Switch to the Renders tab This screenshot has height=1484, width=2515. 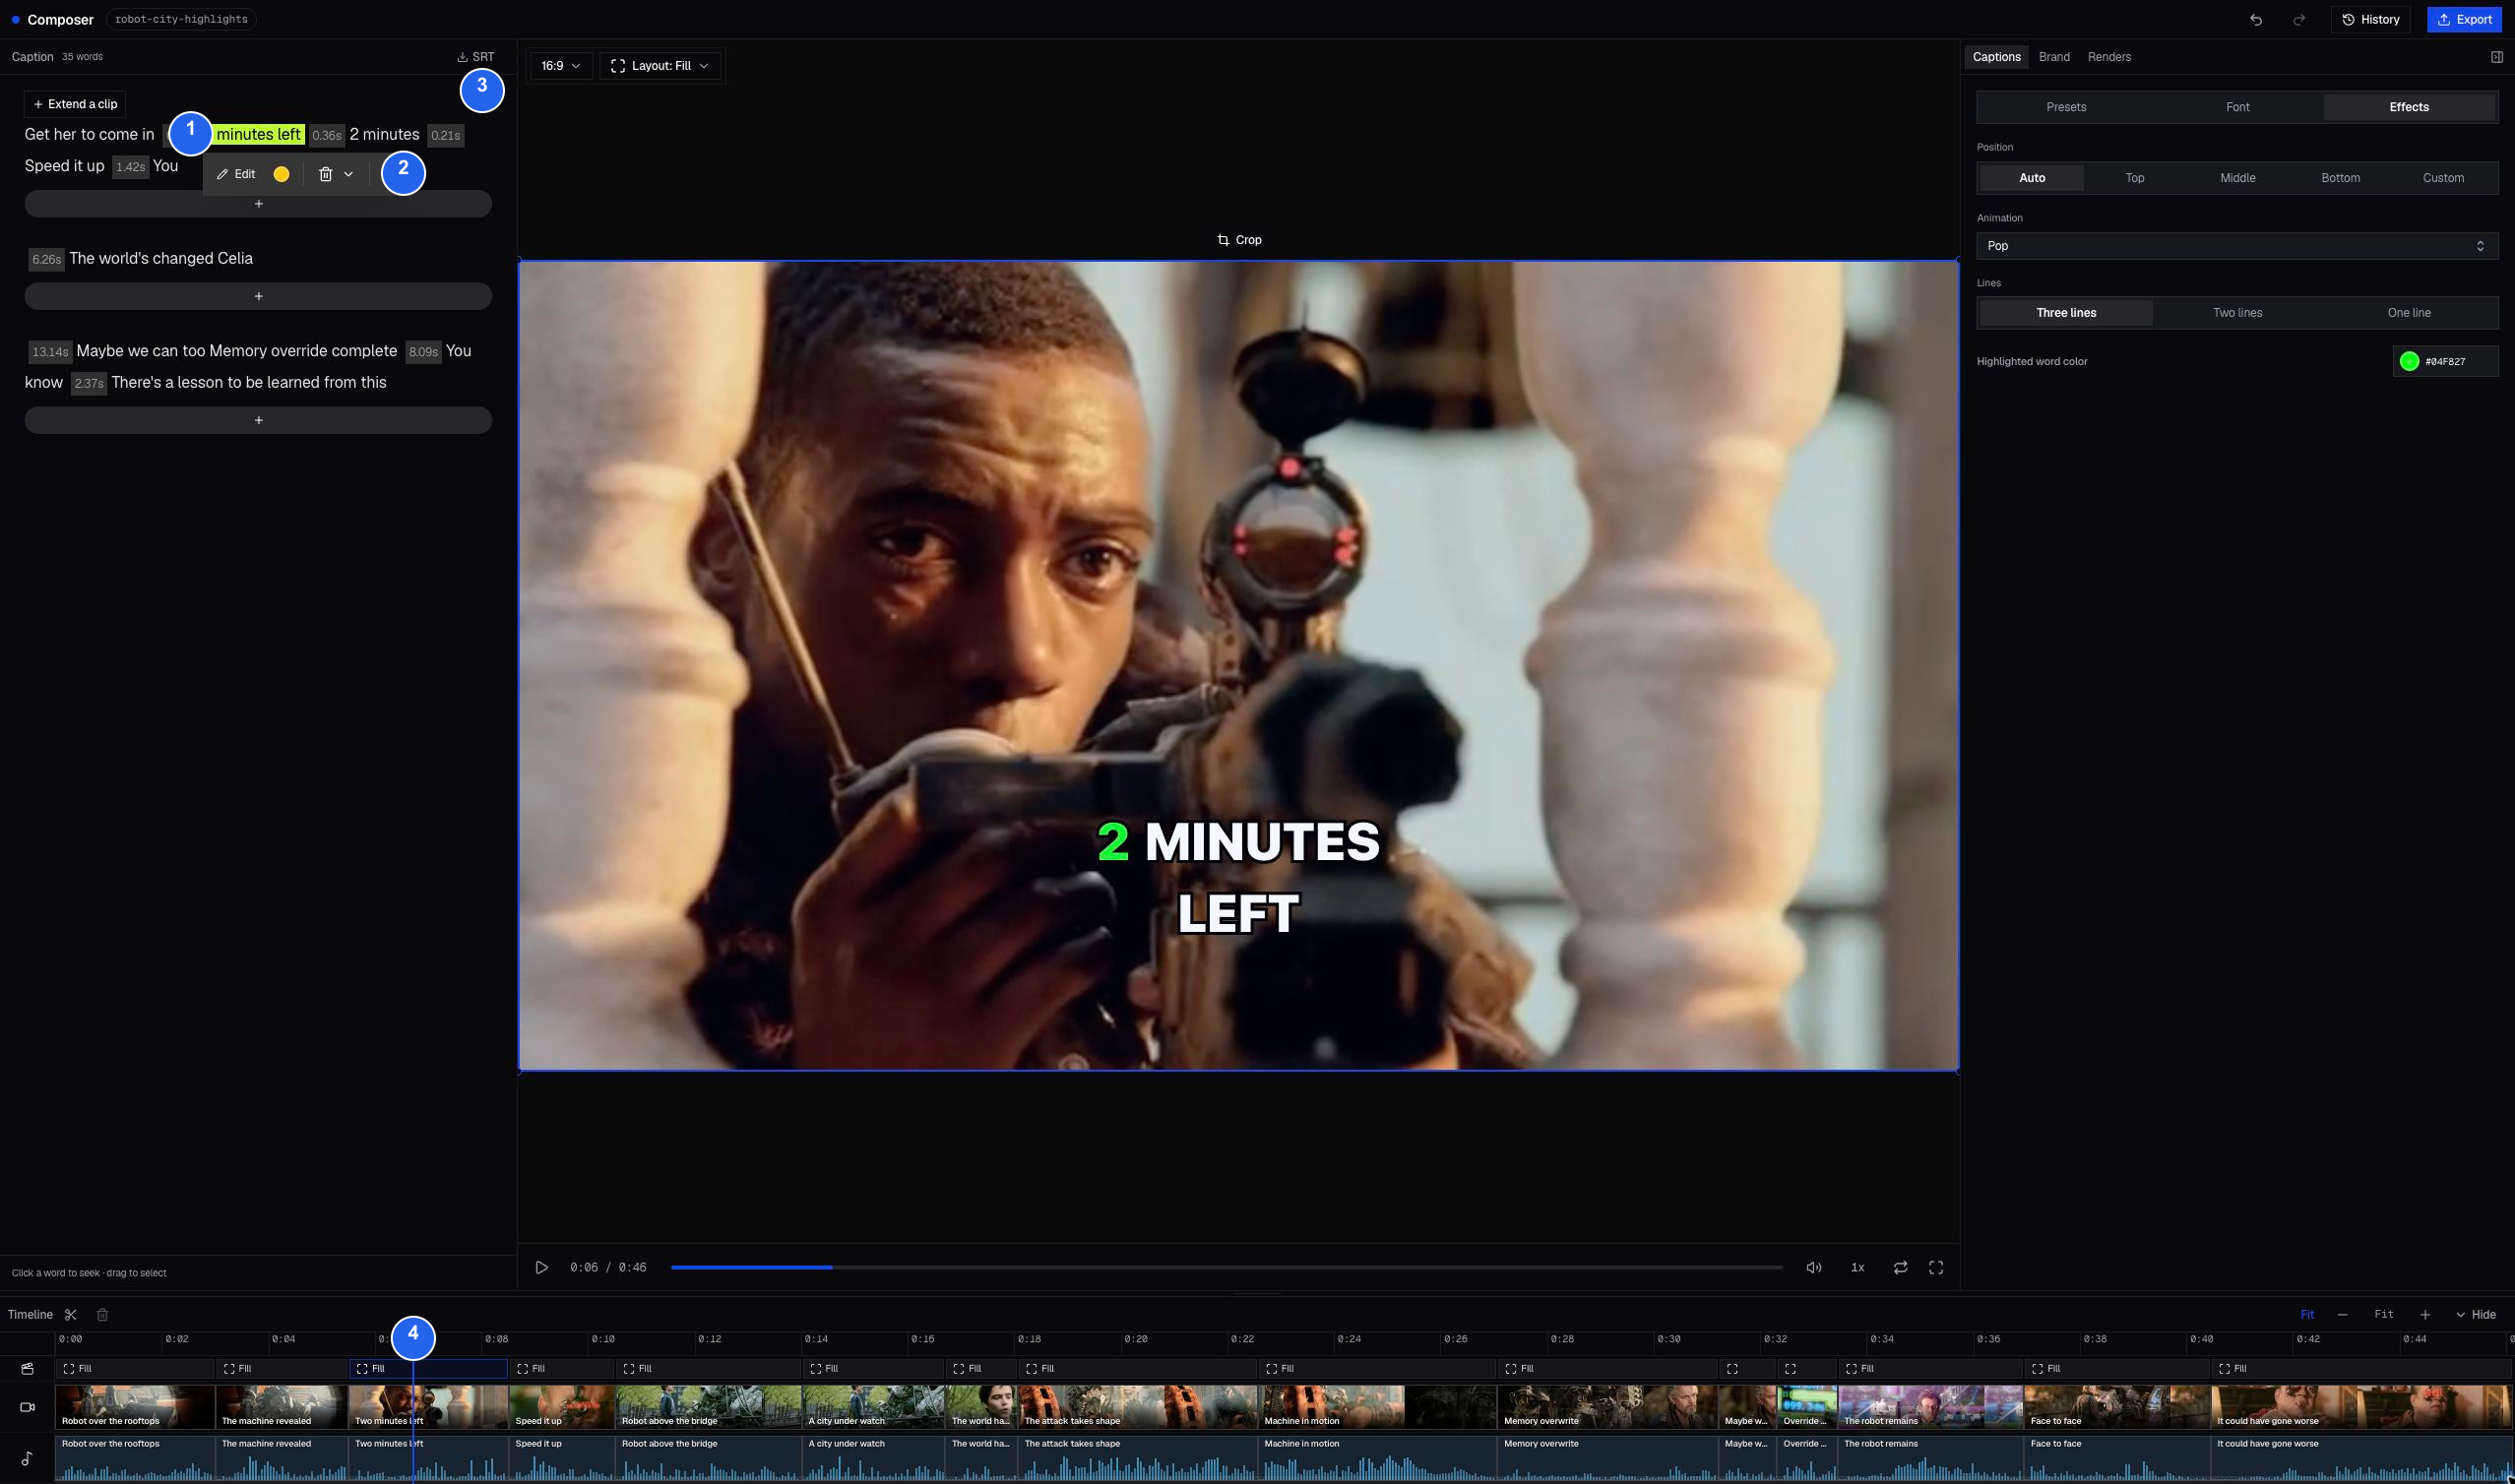(x=2109, y=57)
